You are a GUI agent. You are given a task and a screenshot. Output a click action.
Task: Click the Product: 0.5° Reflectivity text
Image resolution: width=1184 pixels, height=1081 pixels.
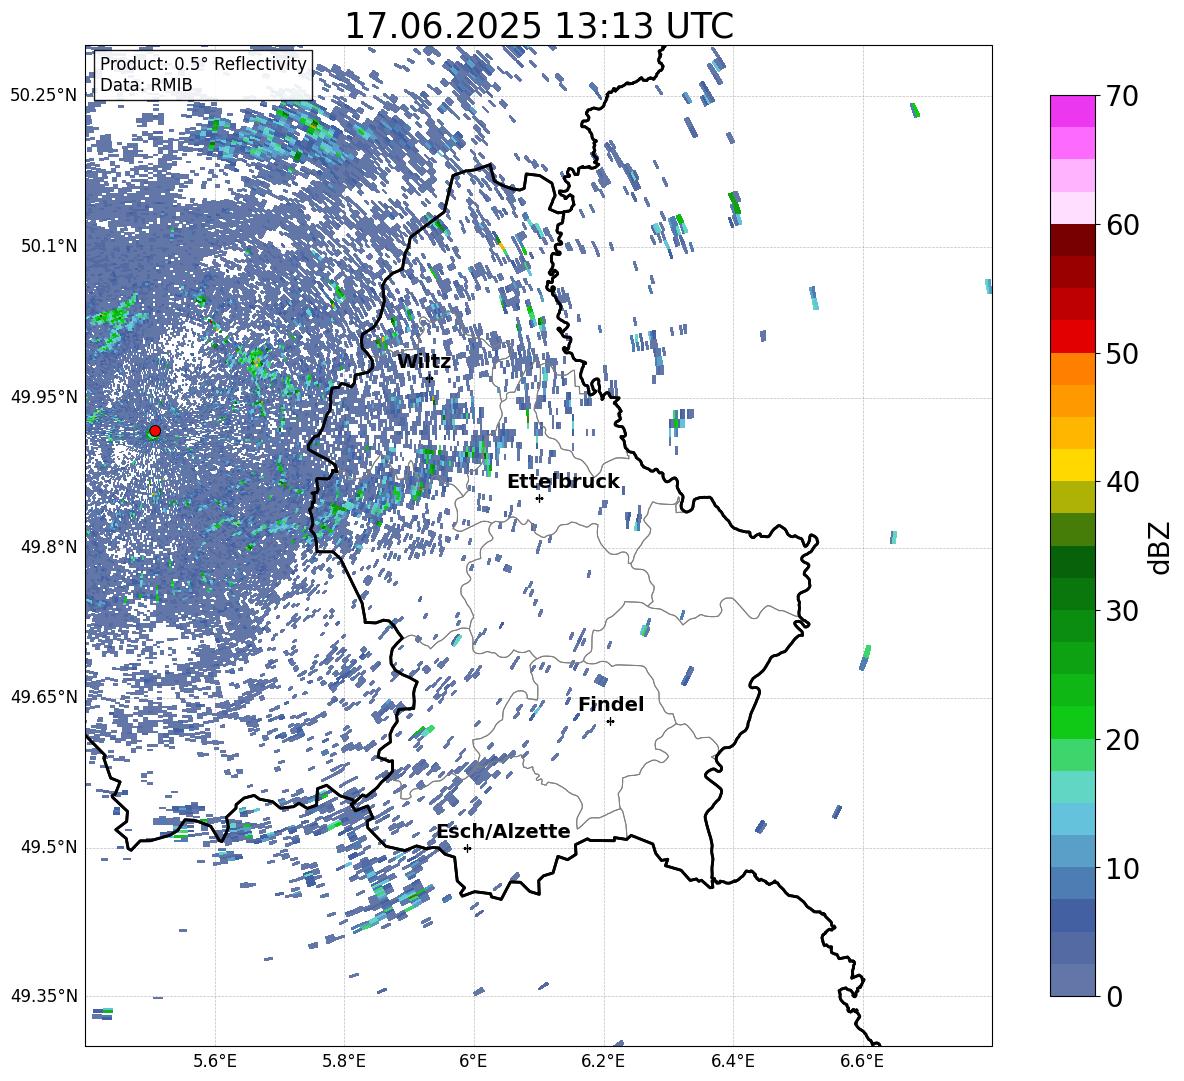[x=203, y=64]
